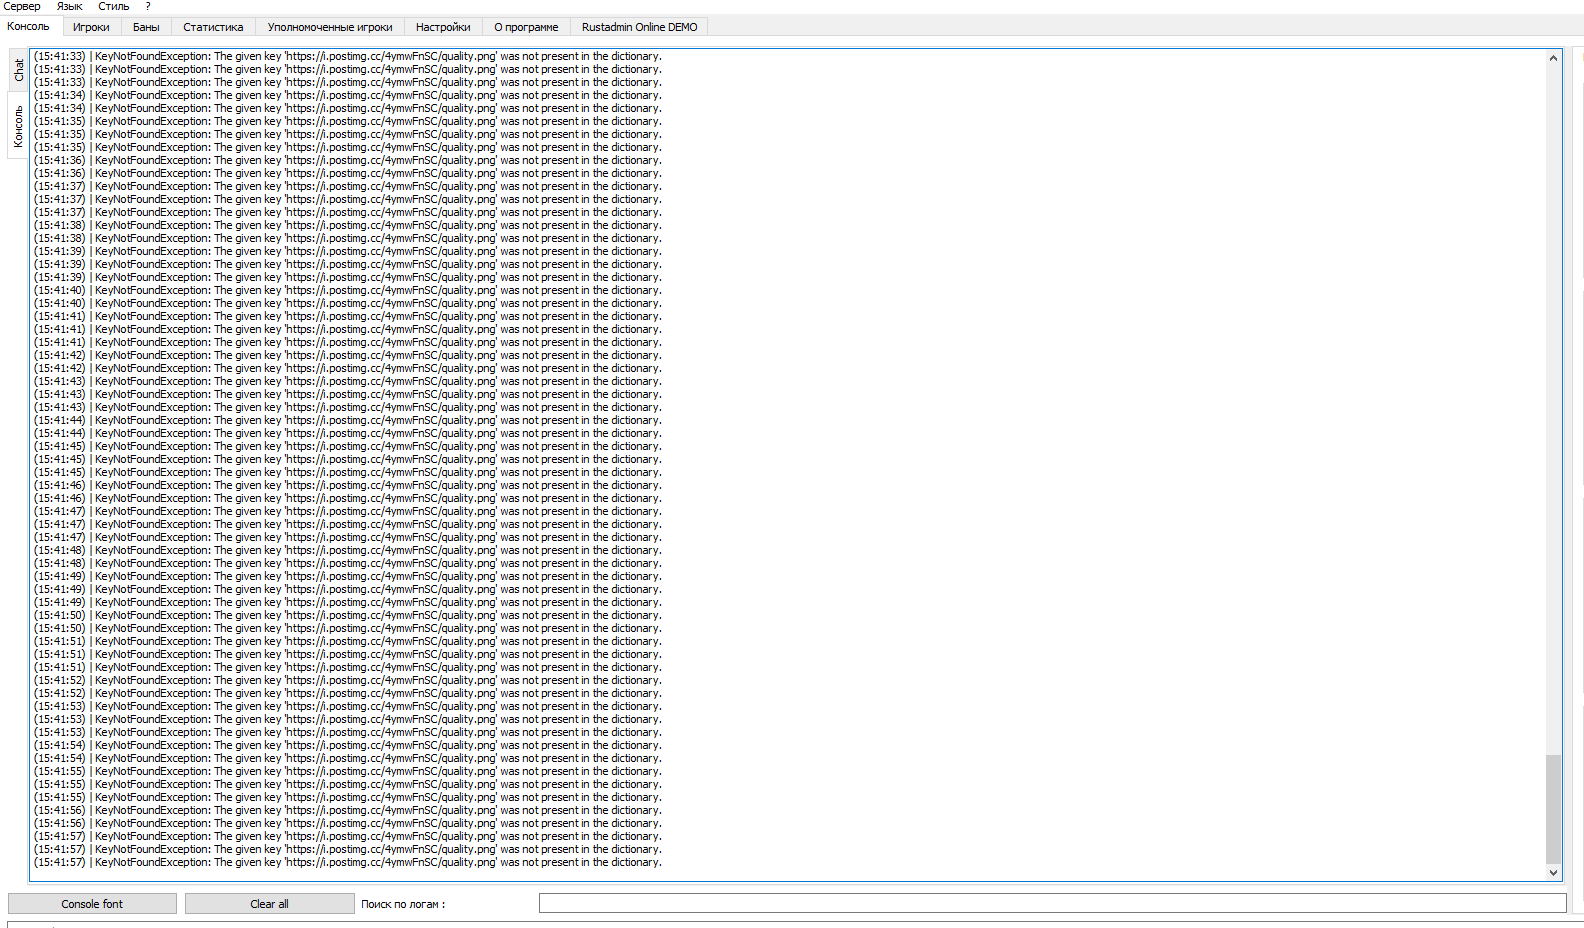Go to the Настройки tab
The image size is (1584, 928).
[443, 27]
